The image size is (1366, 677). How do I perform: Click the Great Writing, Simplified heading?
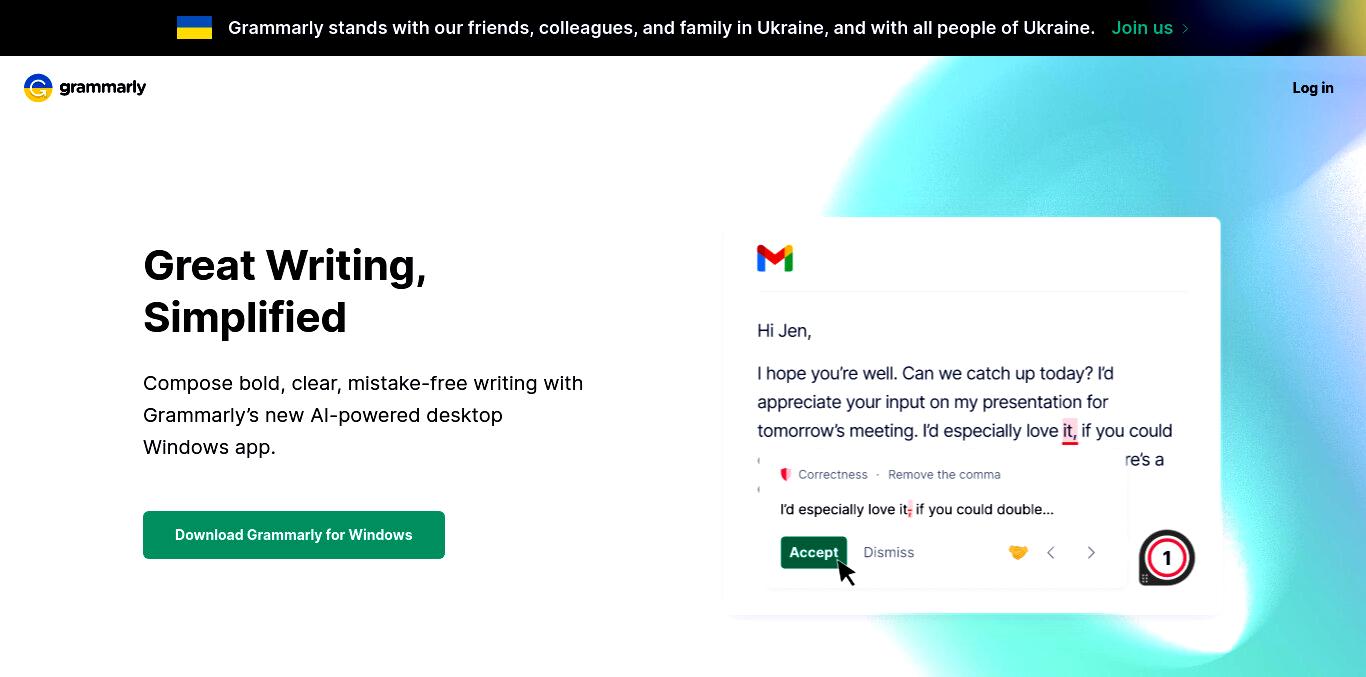[285, 291]
